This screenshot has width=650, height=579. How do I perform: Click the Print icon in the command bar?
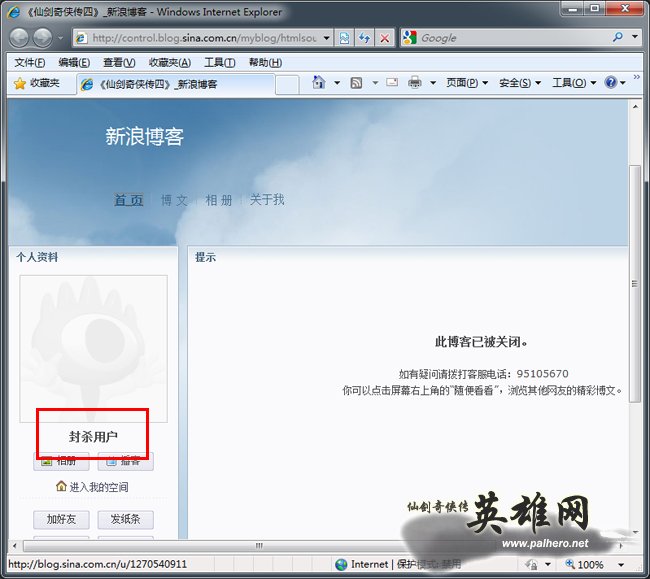(x=415, y=83)
